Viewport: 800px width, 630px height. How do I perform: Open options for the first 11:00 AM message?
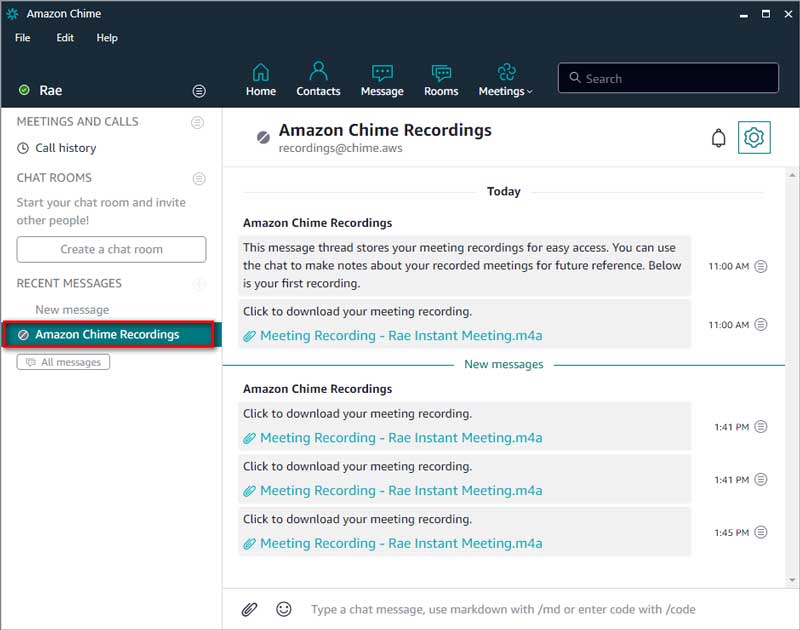point(759,266)
